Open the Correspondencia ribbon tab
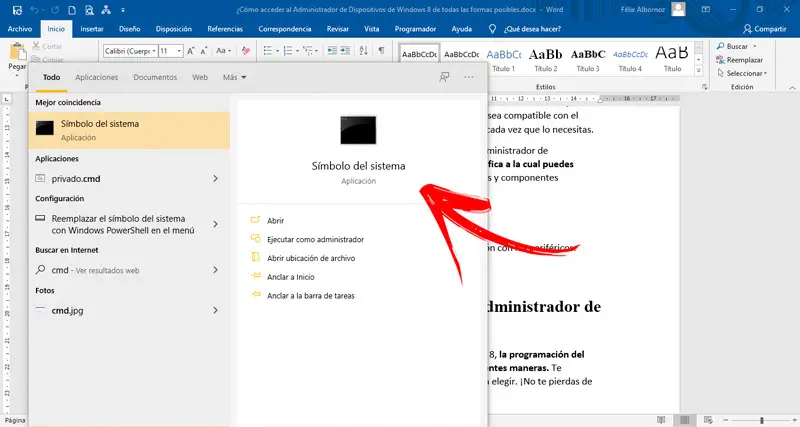800x427 pixels. 285,29
